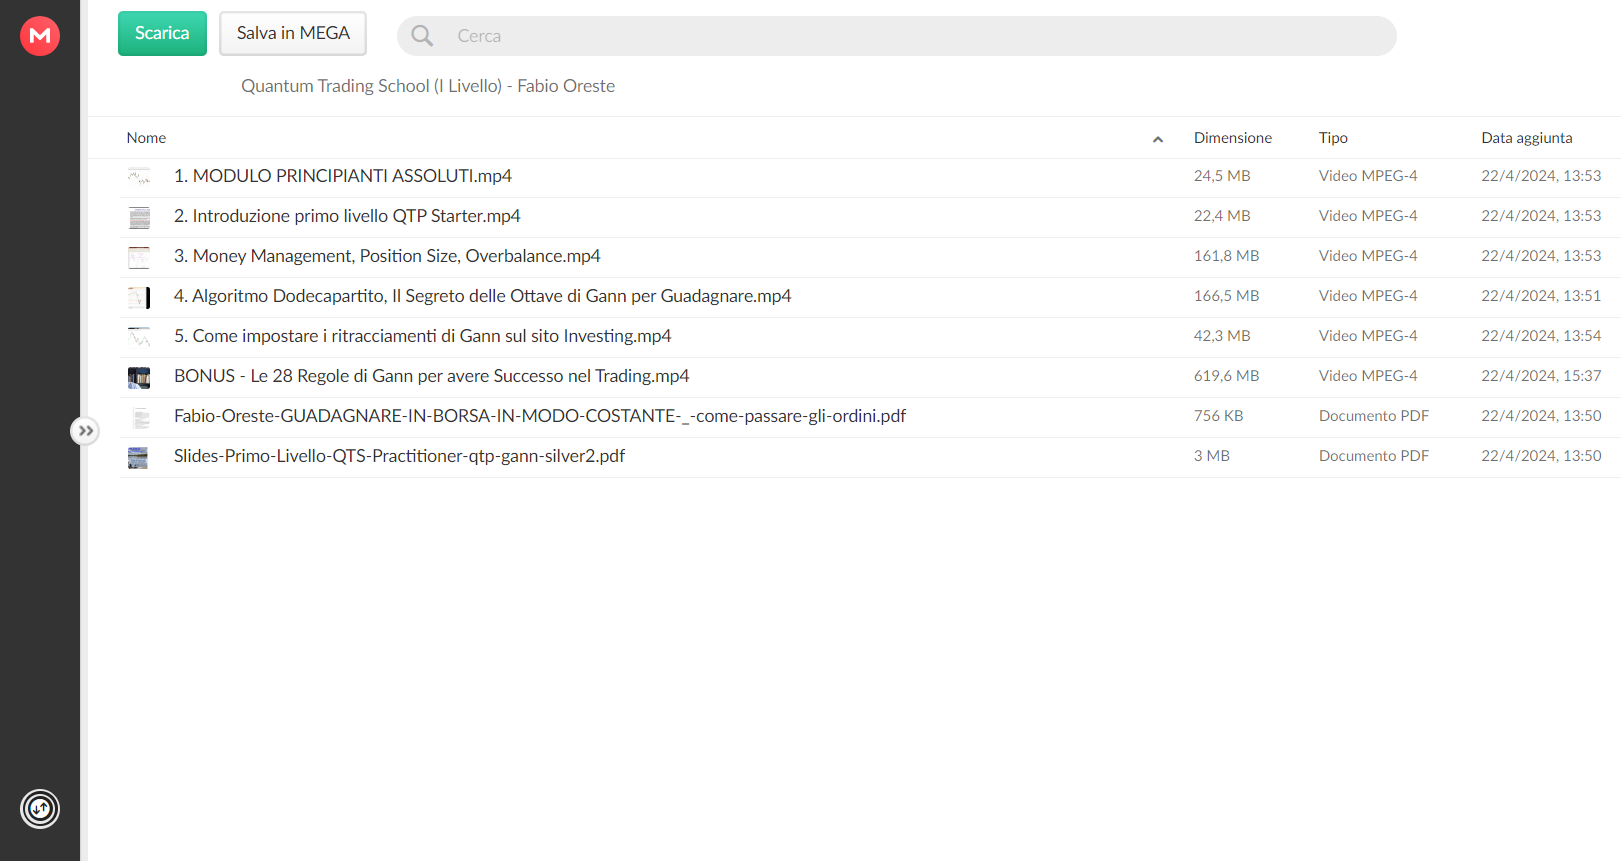The image size is (1621, 861).
Task: Open the transfers icon in the sidebar
Action: click(40, 809)
